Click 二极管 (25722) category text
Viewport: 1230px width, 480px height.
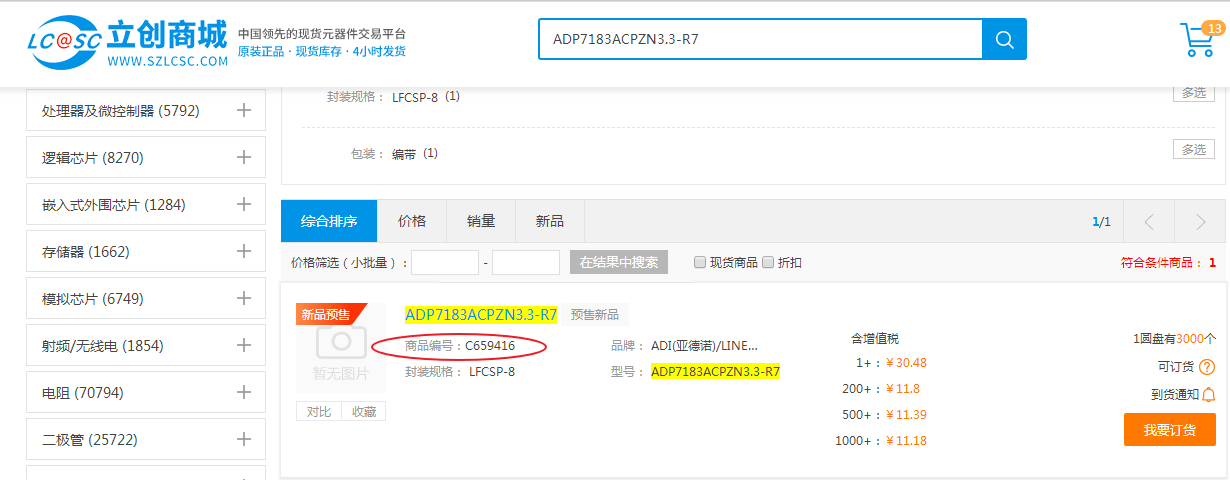90,440
